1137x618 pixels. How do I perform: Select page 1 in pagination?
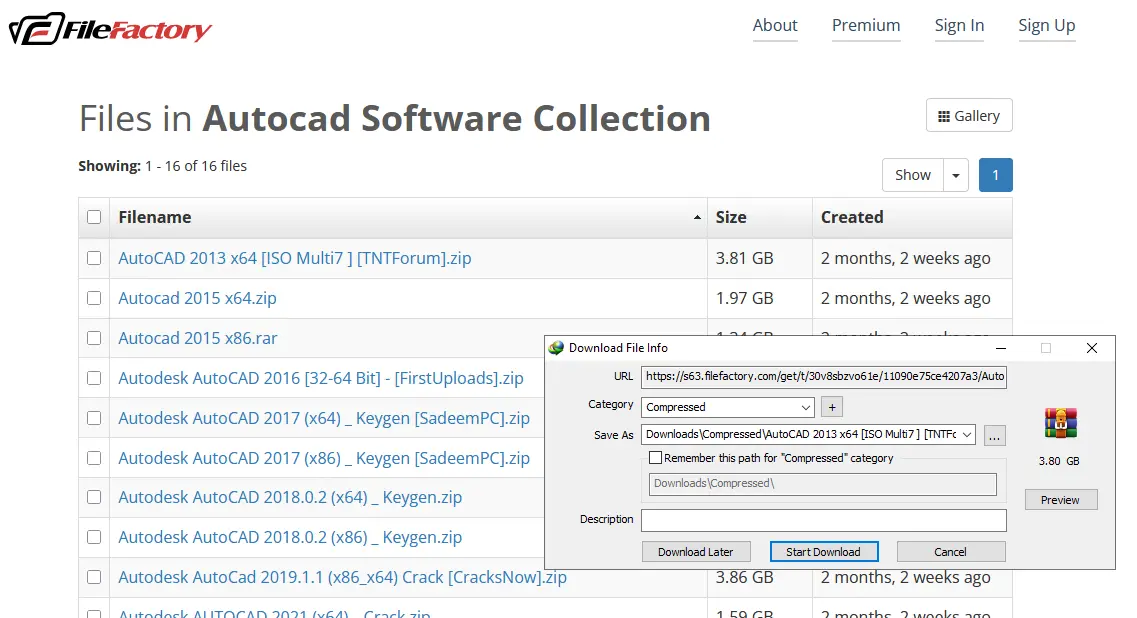[995, 175]
